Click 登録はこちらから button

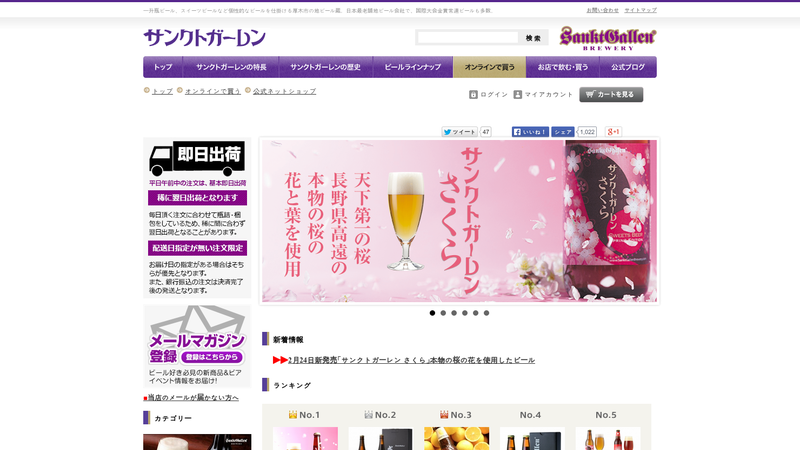click(212, 357)
